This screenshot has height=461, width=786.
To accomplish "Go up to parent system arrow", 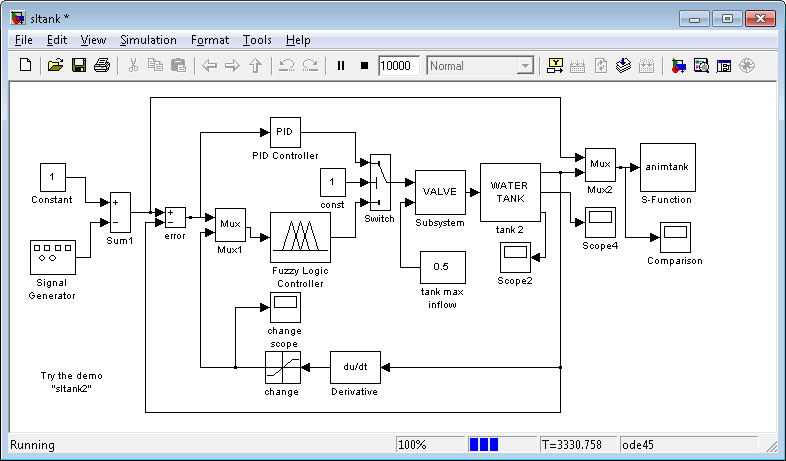I will click(256, 66).
